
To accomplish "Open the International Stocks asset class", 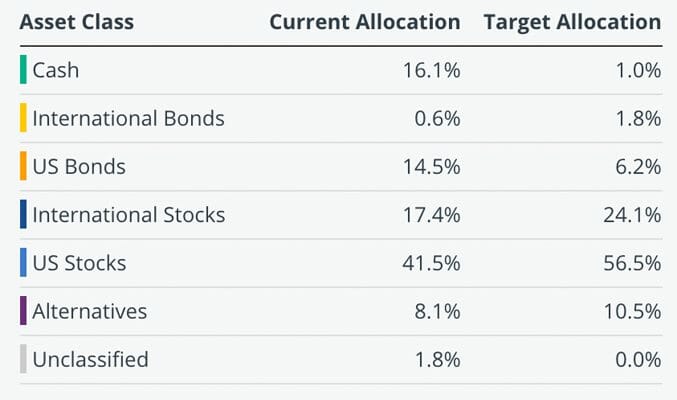I will click(128, 214).
